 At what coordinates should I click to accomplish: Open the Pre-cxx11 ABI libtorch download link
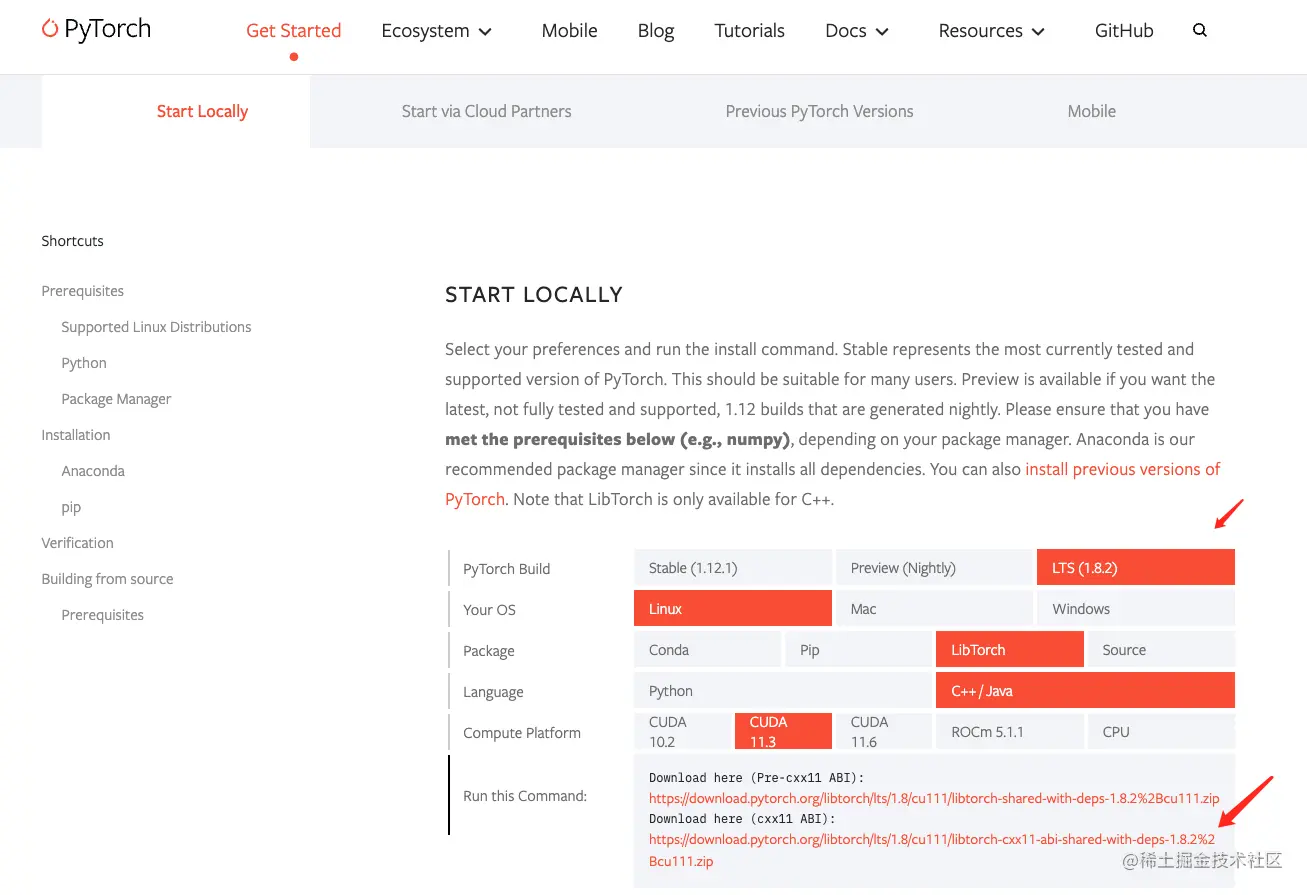click(934, 798)
